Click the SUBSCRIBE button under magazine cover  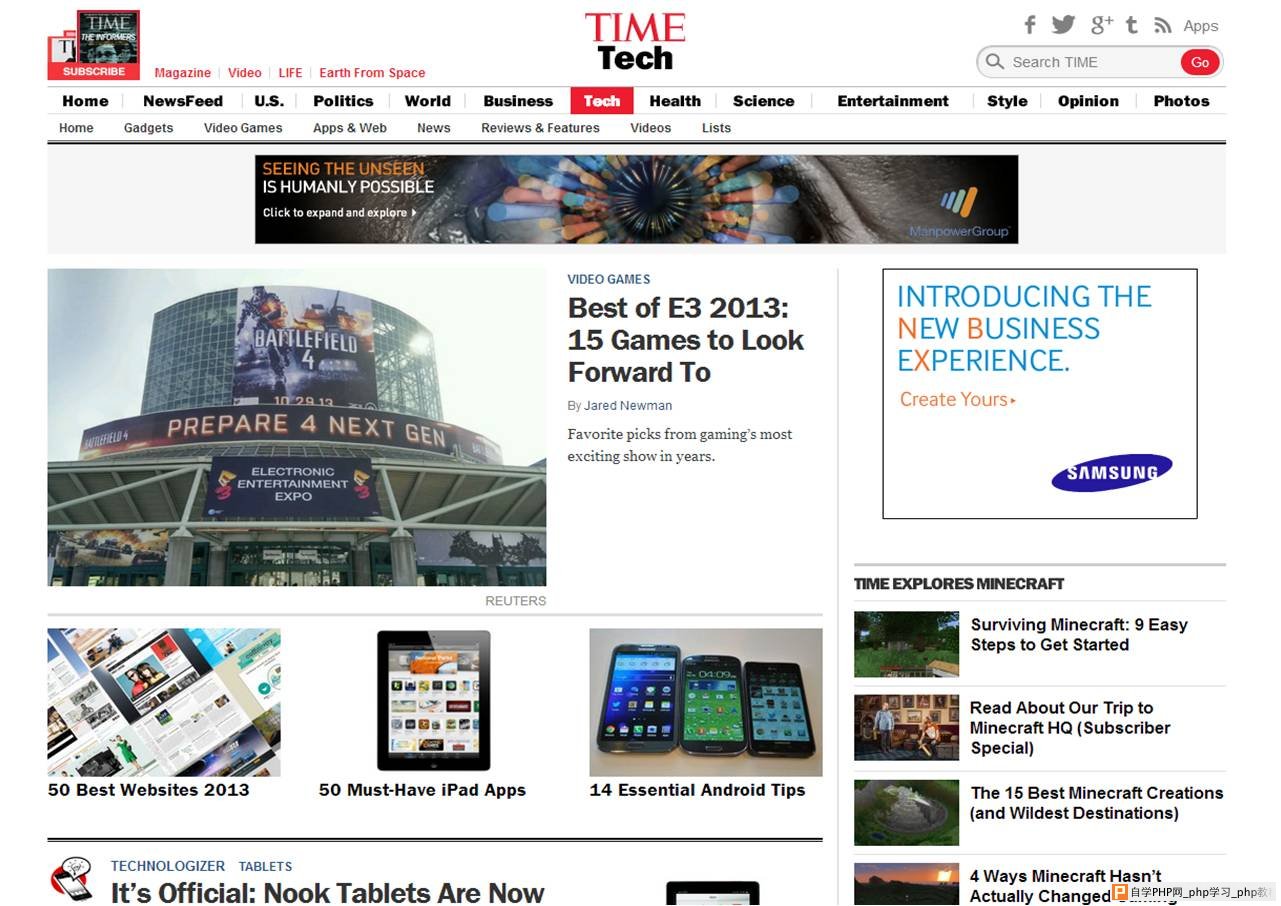click(x=94, y=72)
